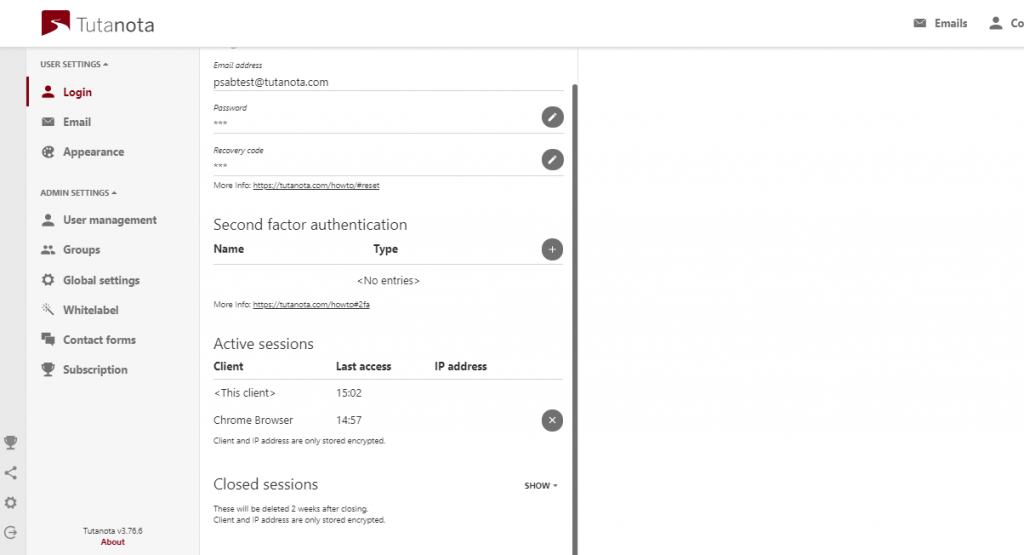Viewport: 1024px width, 555px height.
Task: Open the About link
Action: click(112, 542)
